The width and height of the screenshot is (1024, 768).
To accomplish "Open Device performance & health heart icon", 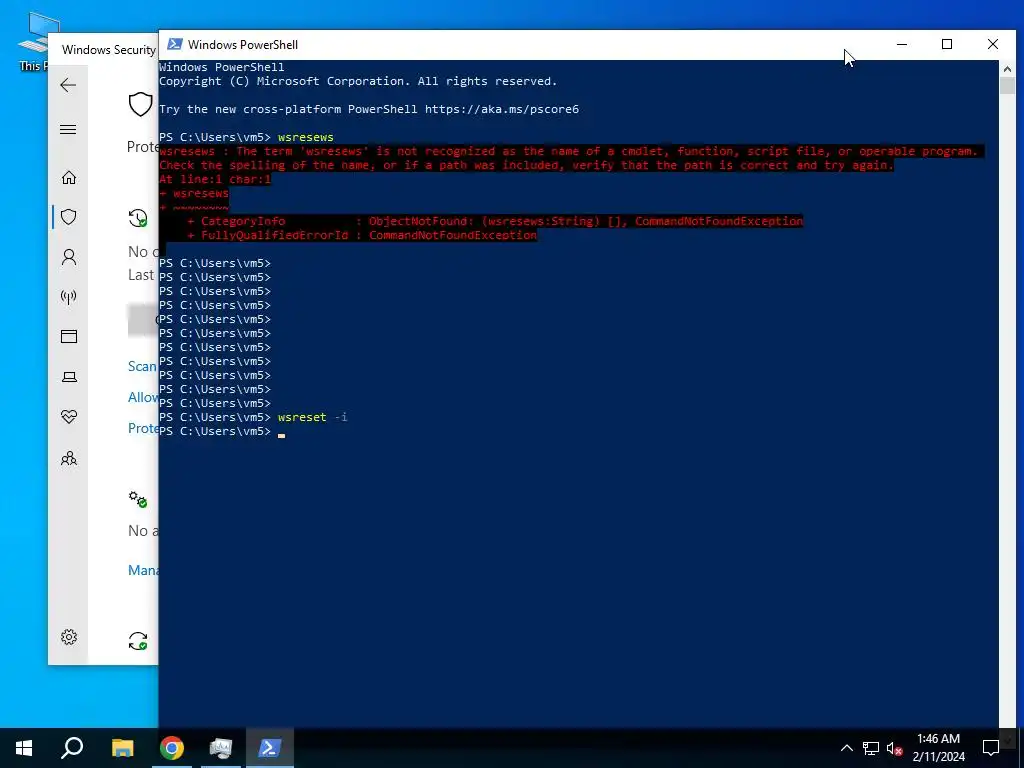I will point(69,417).
